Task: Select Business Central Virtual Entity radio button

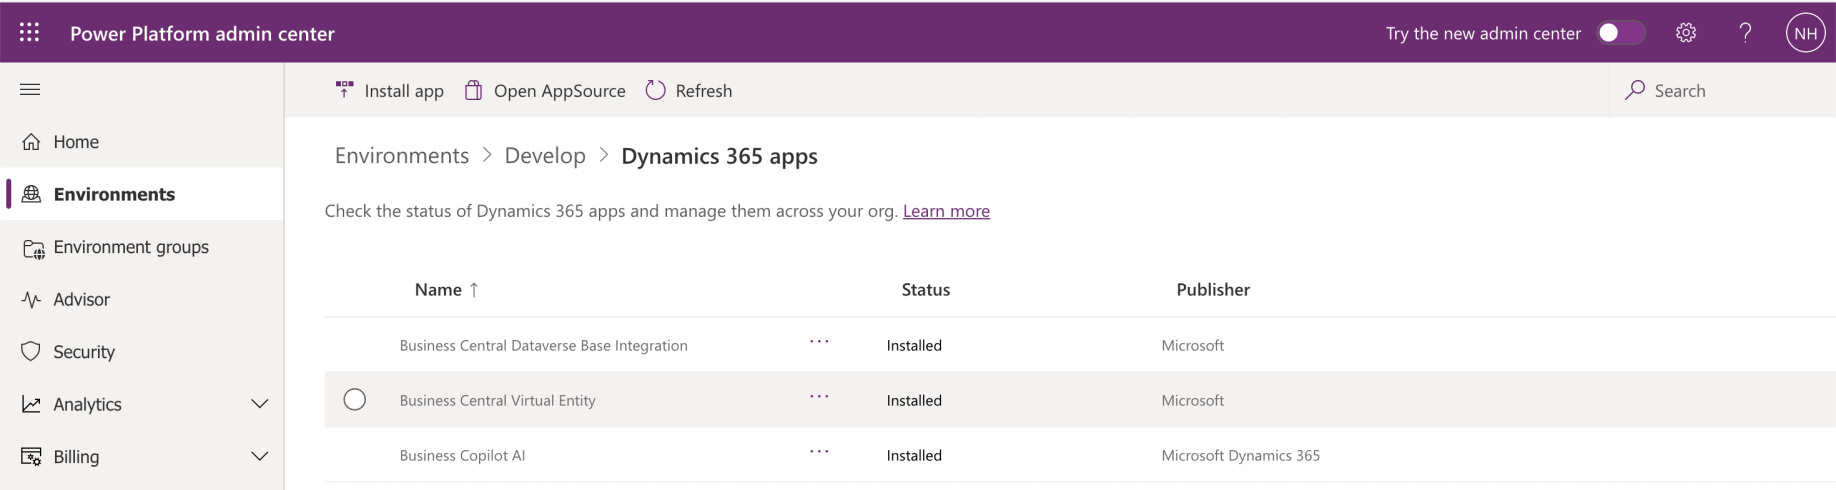Action: point(354,400)
